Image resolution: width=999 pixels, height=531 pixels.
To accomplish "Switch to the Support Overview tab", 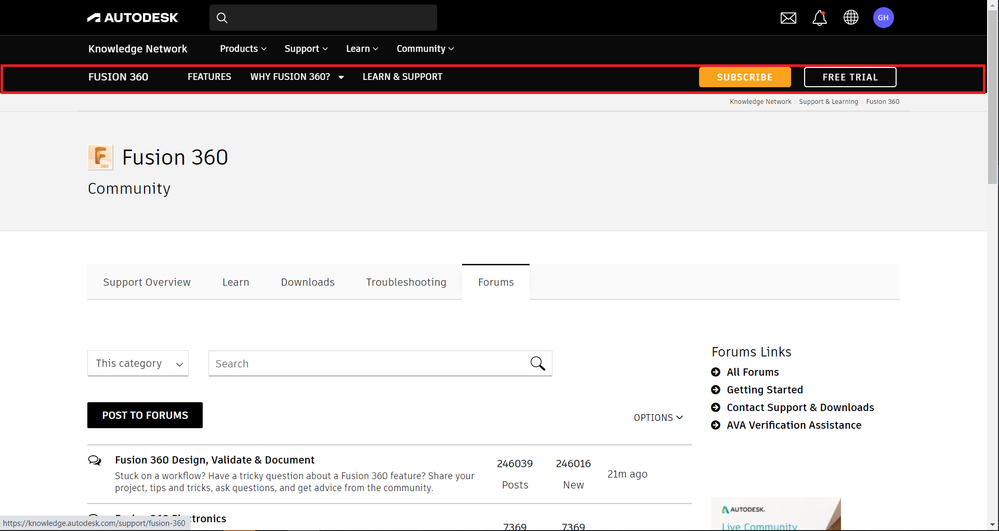I will [x=147, y=282].
